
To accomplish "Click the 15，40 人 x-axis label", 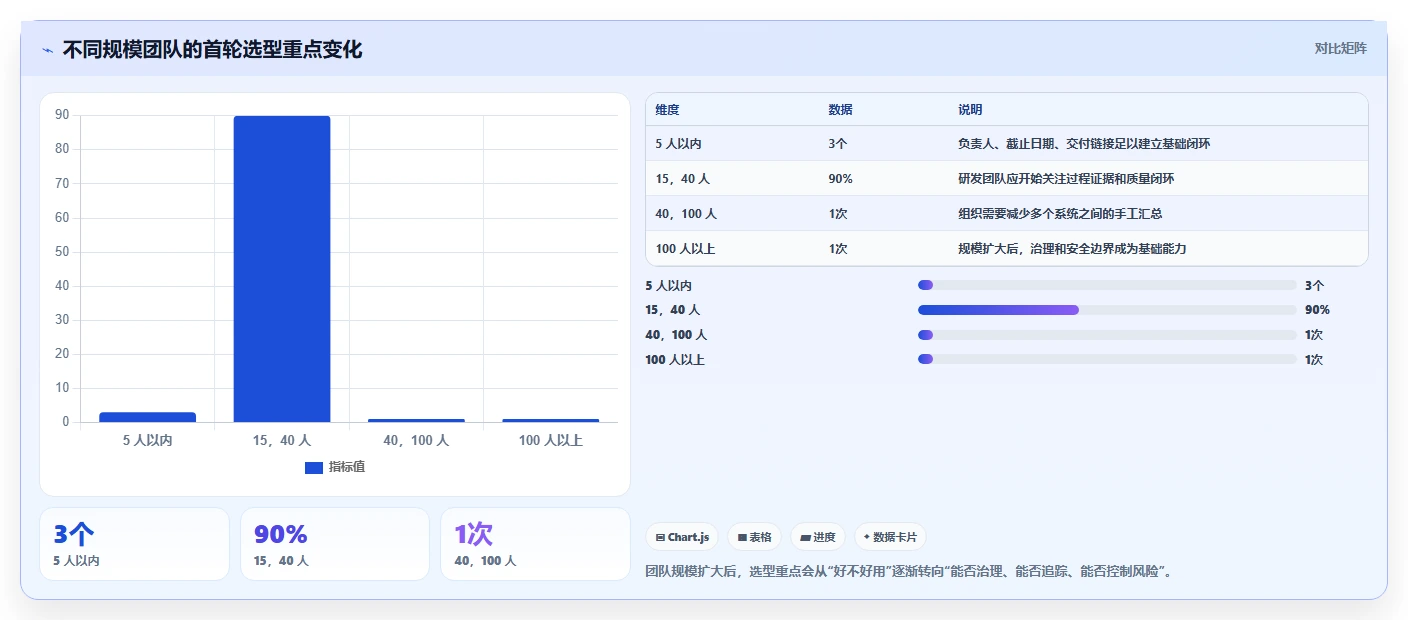I will 282,440.
